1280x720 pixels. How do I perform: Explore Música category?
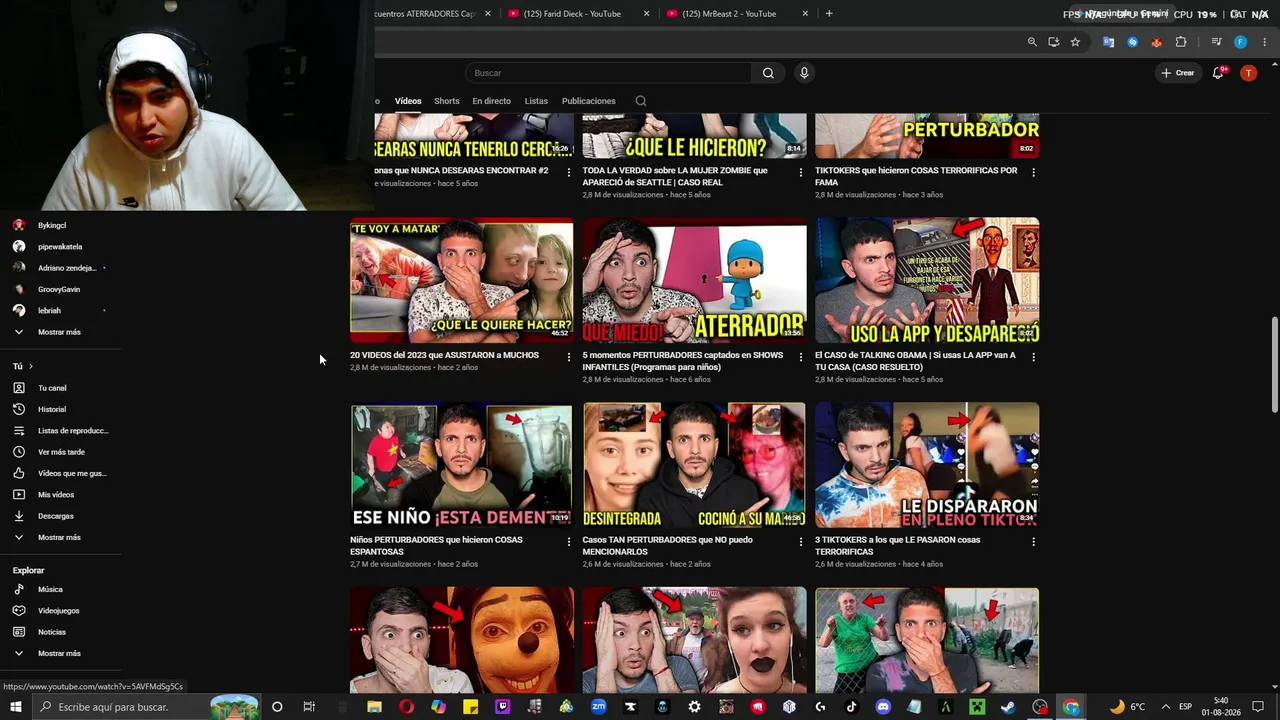[x=50, y=590]
